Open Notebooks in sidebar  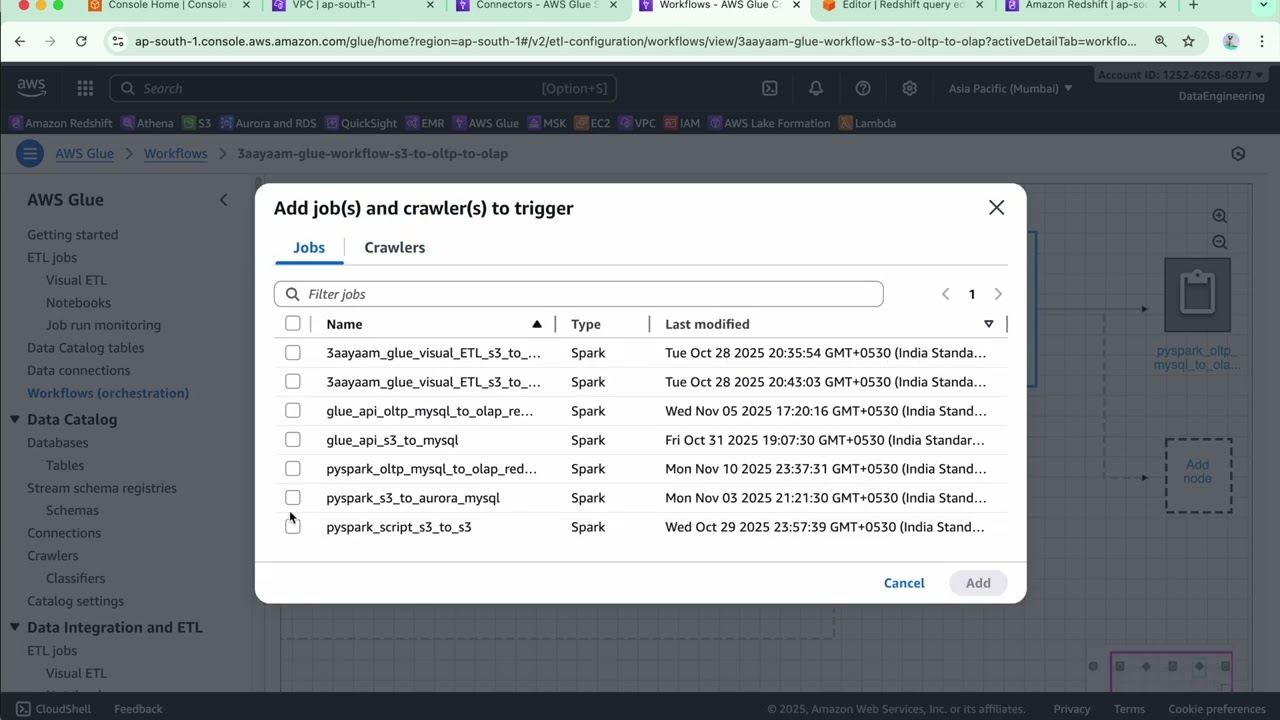78,303
